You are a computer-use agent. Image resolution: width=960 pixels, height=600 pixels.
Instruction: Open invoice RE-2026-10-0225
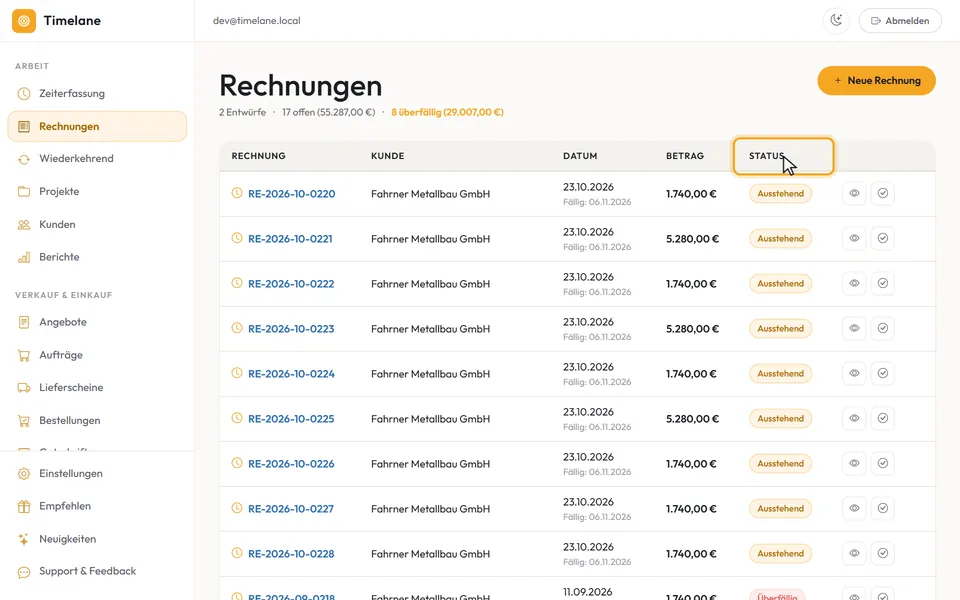[291, 419]
